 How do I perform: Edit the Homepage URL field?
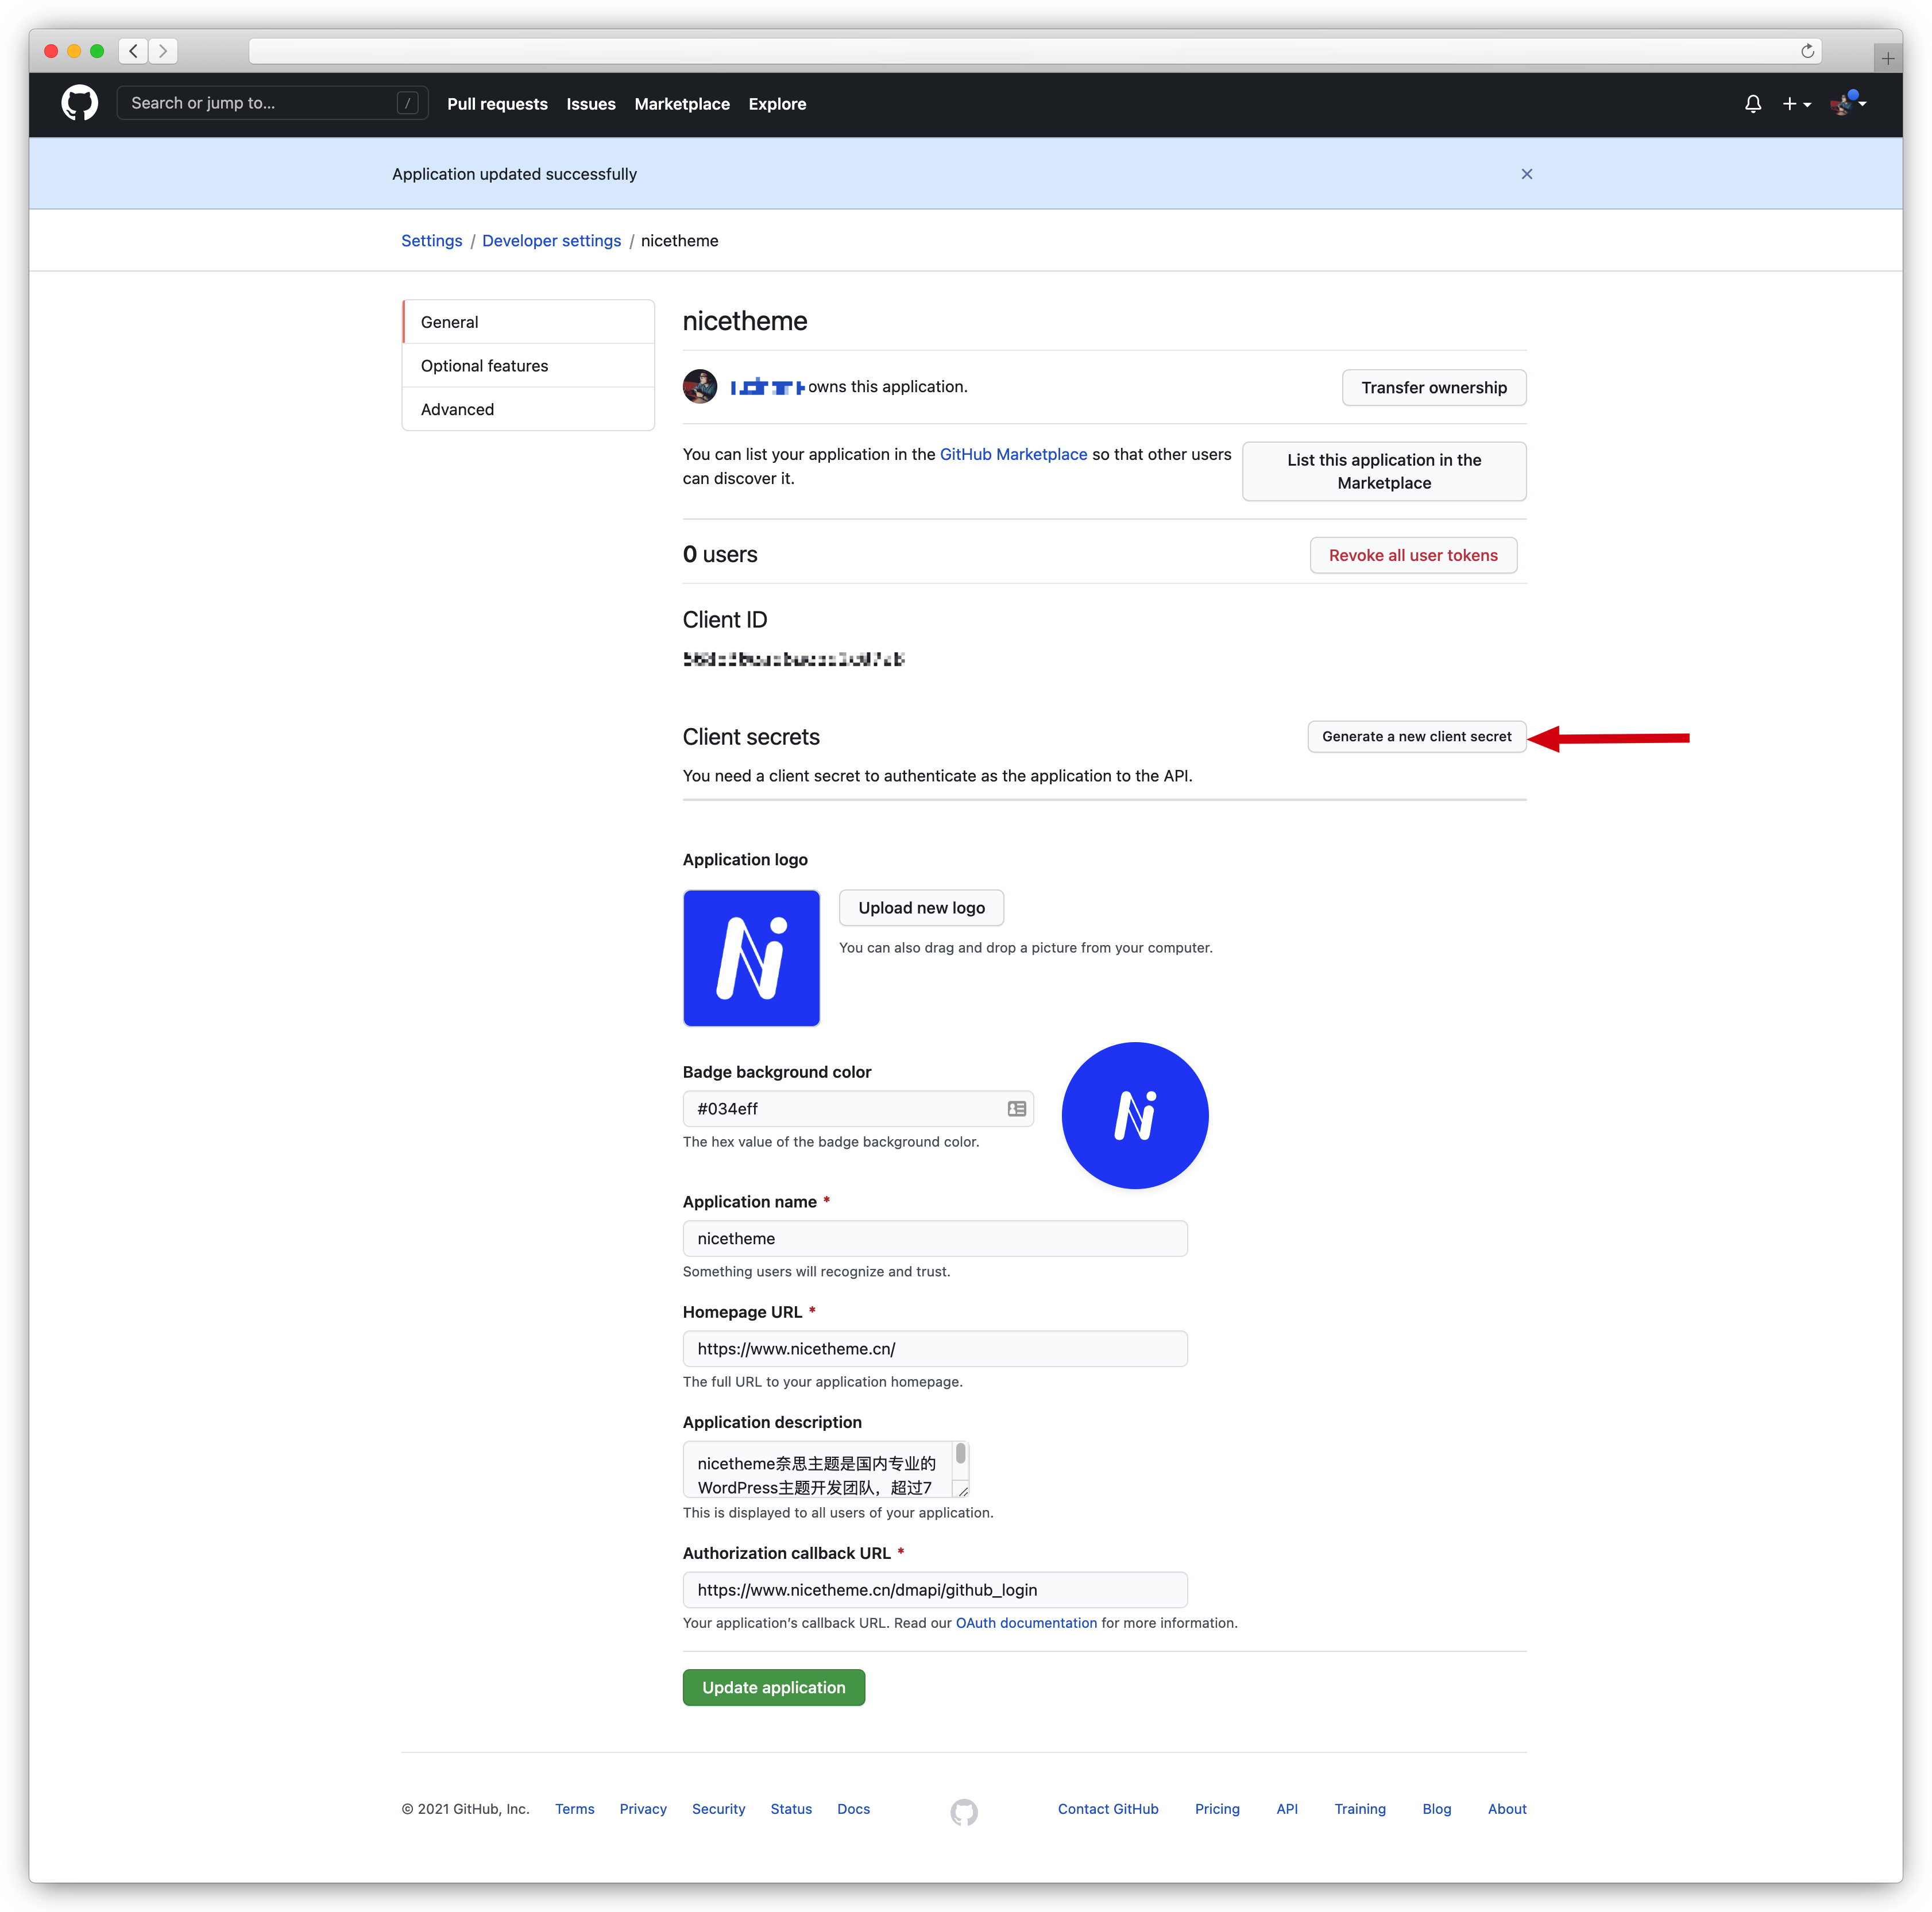point(935,1349)
